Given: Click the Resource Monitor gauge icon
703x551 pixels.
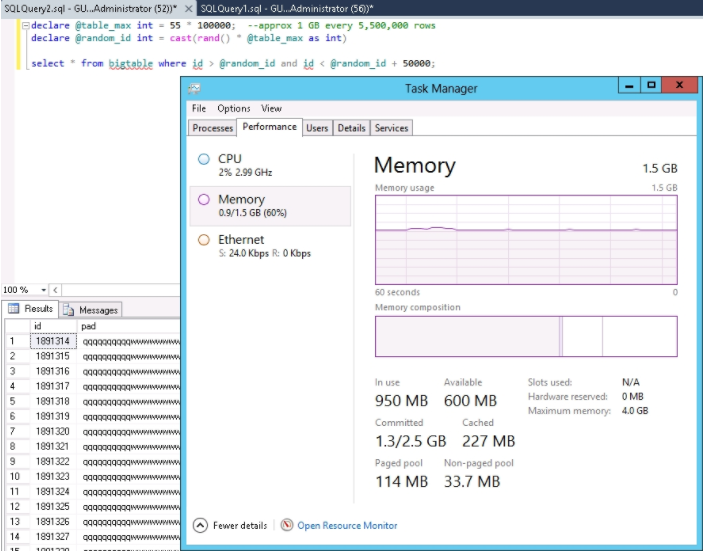Looking at the screenshot, I should [288, 525].
